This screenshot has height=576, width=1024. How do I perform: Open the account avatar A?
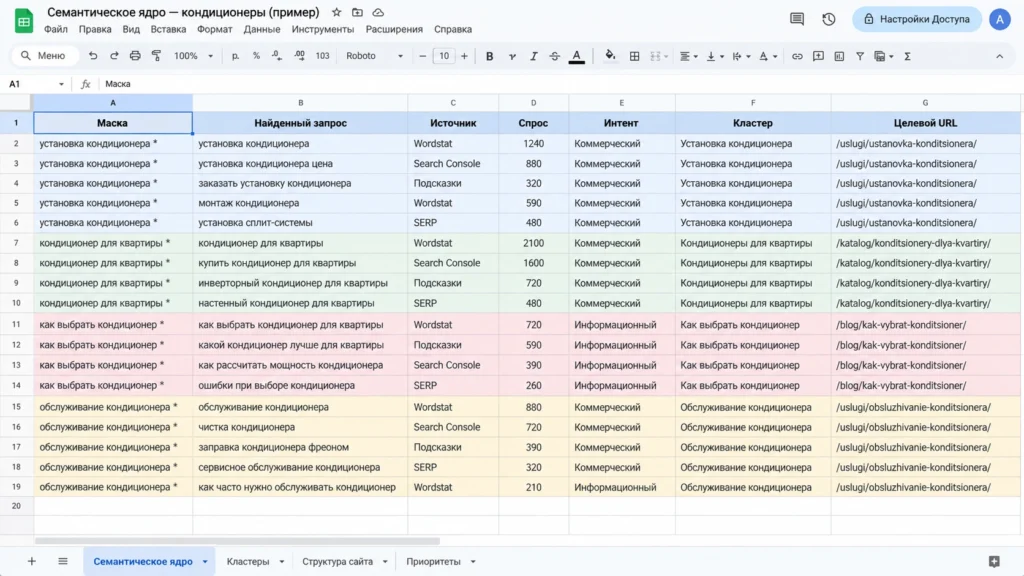[x=999, y=19]
